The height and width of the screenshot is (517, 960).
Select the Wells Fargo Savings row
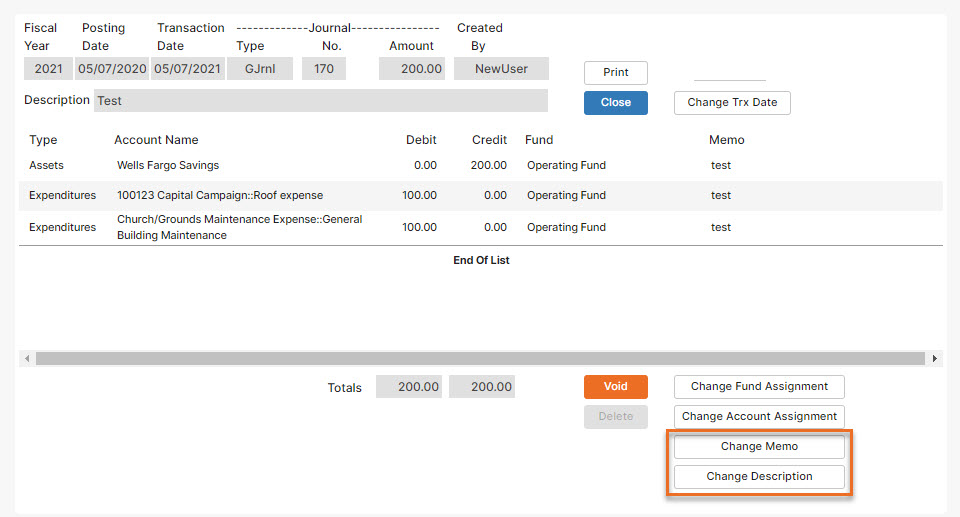[x=481, y=165]
